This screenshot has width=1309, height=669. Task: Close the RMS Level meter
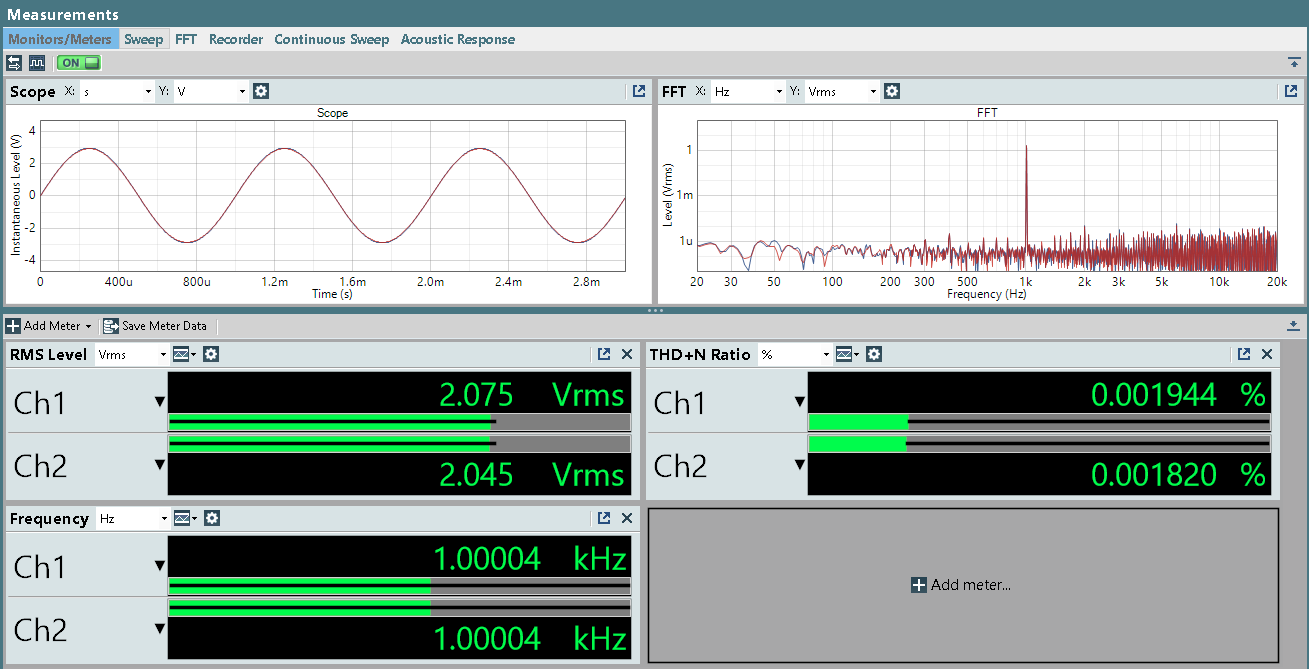(x=627, y=354)
